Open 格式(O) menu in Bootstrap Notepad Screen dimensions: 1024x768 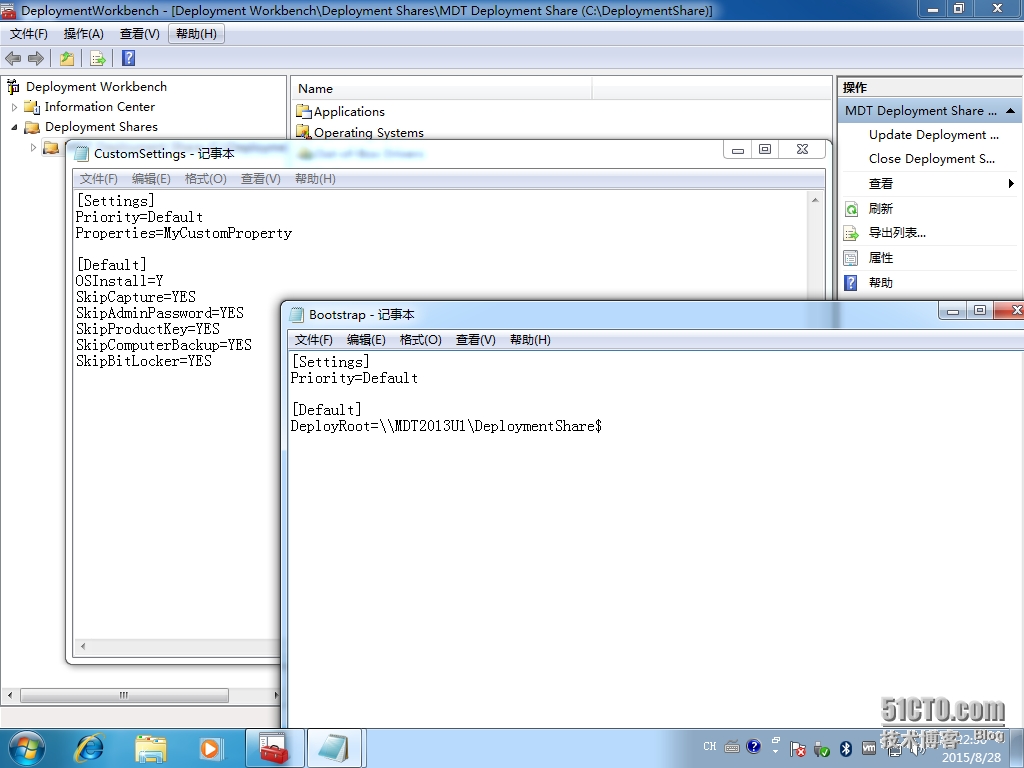tap(421, 340)
